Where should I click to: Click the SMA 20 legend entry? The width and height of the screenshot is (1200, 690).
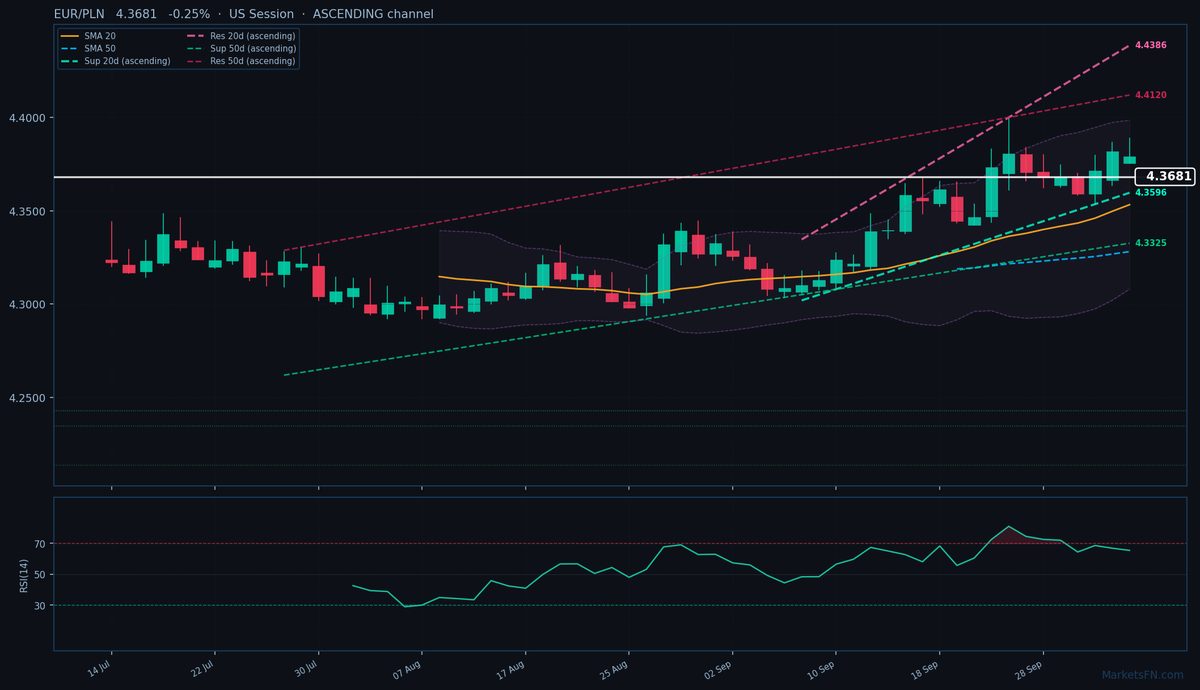click(88, 36)
